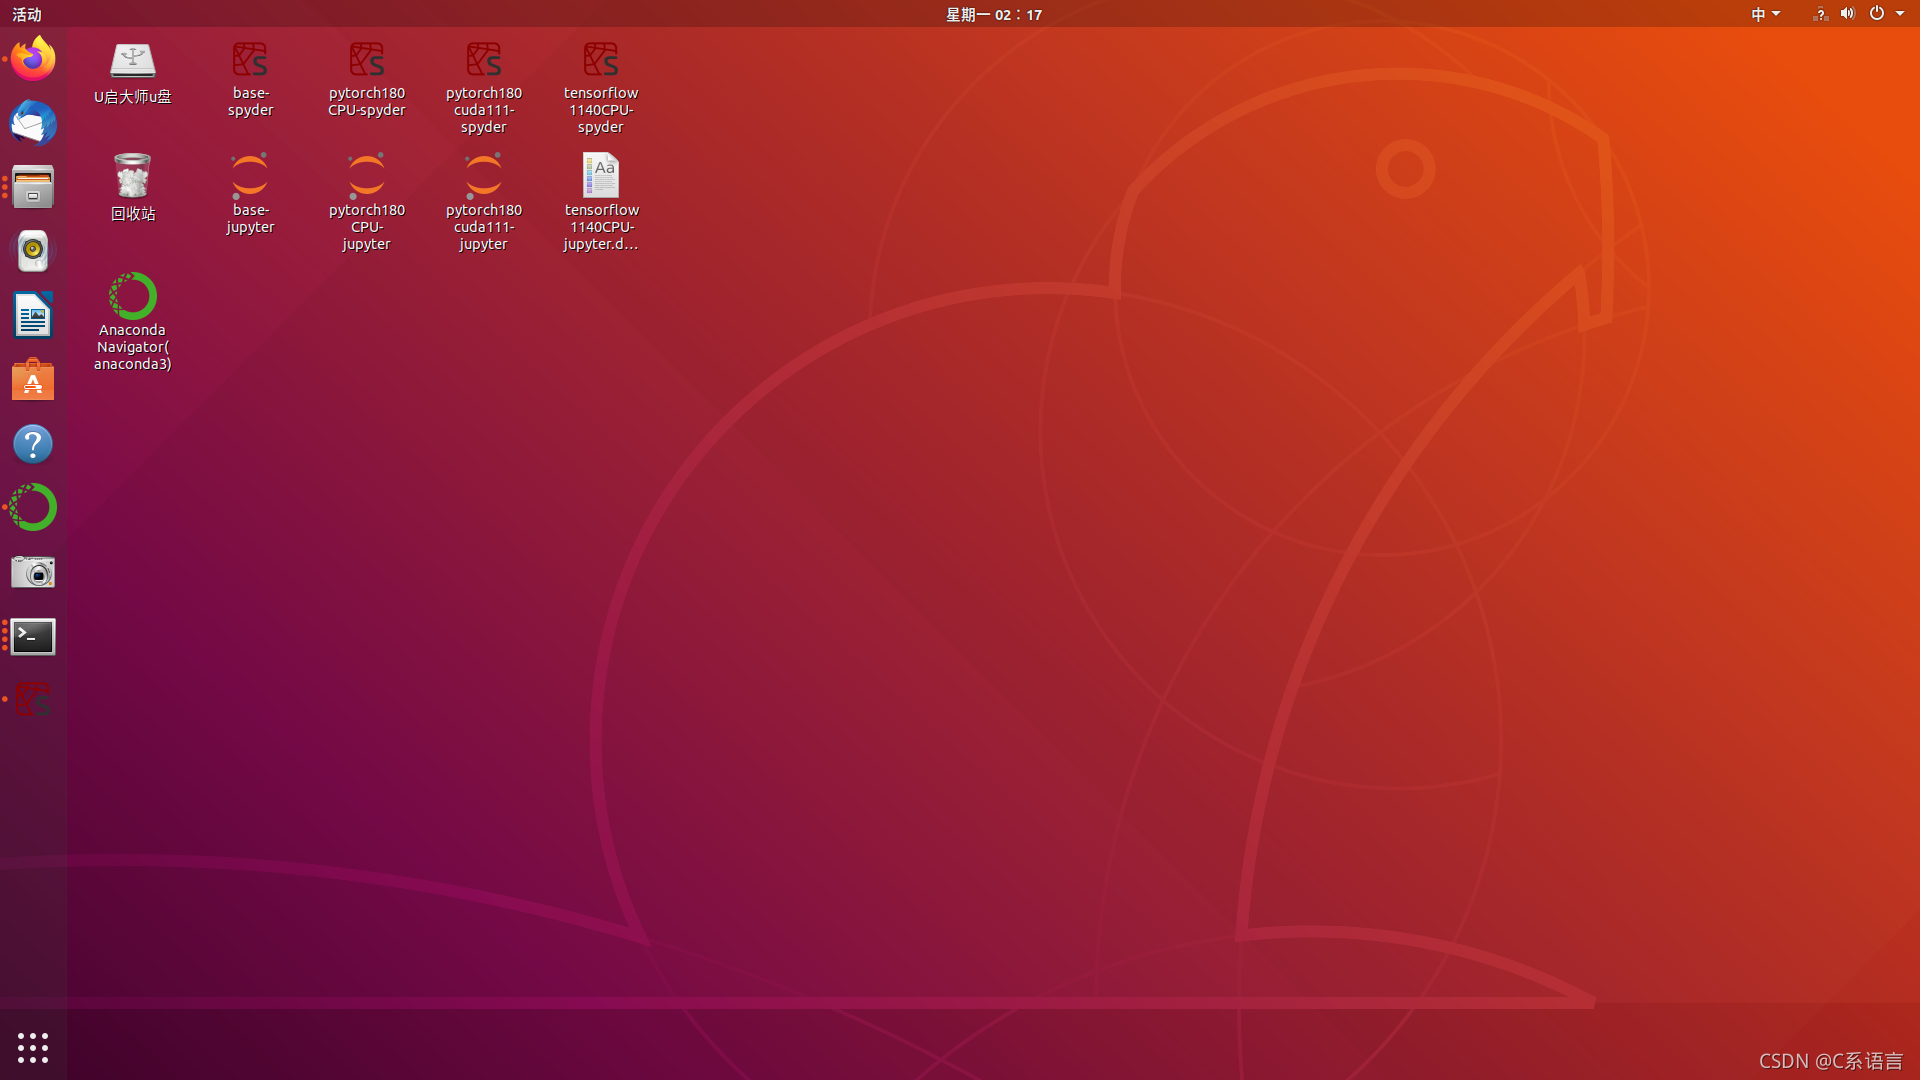Open the Files manager in the dock

click(33, 187)
